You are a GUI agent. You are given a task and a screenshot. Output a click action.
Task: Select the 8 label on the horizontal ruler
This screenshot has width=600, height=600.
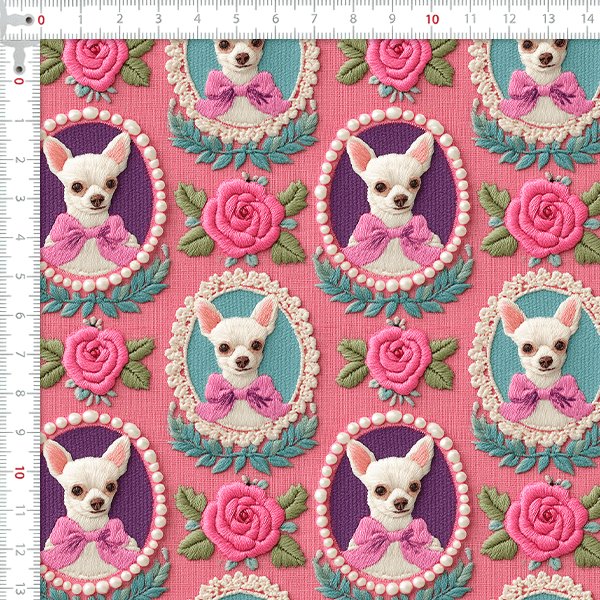(x=353, y=19)
